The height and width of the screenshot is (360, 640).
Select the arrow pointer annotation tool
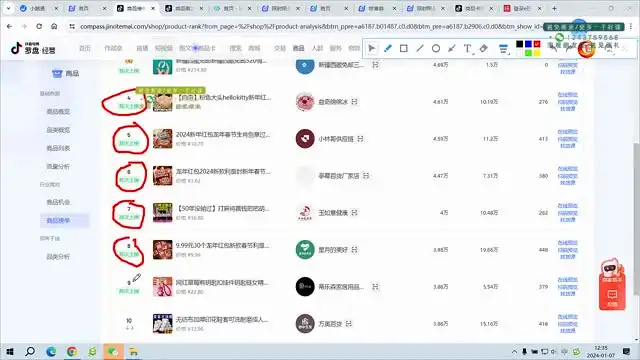(x=371, y=48)
